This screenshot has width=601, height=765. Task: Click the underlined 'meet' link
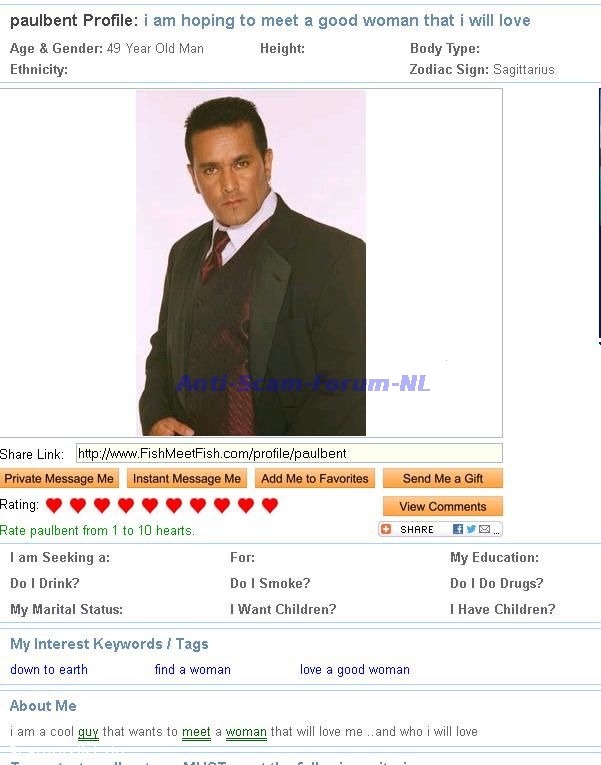(x=196, y=732)
